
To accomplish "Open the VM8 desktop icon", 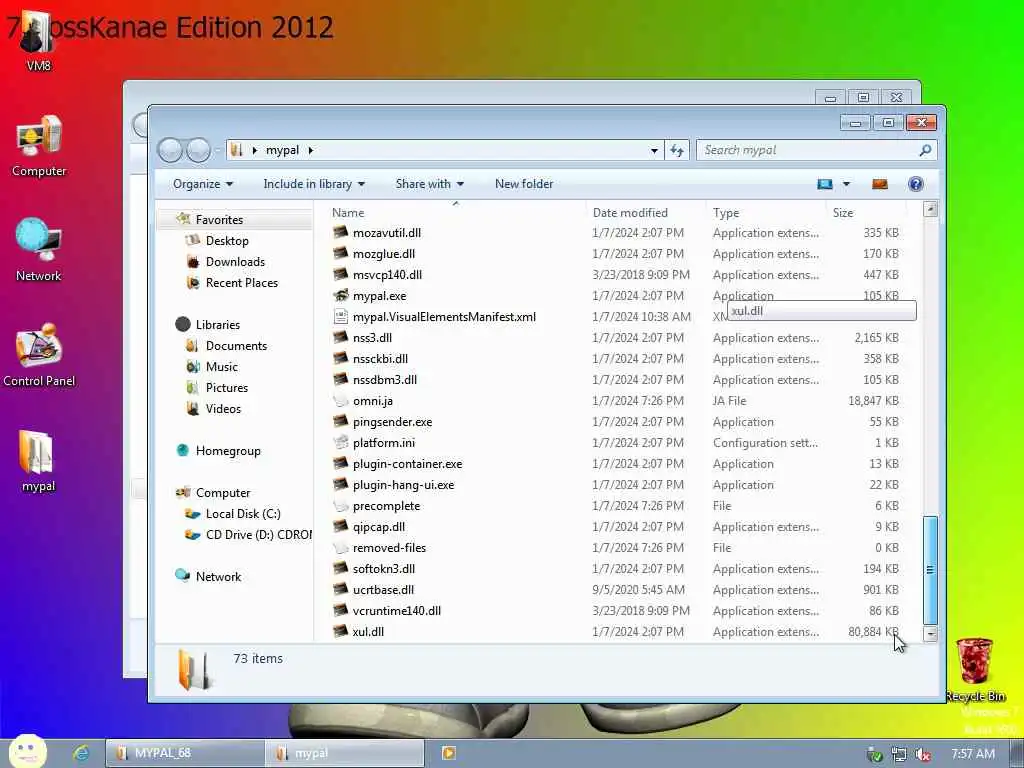I will tap(38, 40).
